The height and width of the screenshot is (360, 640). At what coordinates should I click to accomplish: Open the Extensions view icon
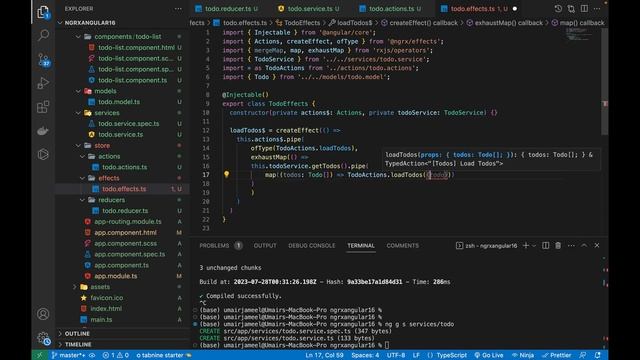tap(43, 107)
